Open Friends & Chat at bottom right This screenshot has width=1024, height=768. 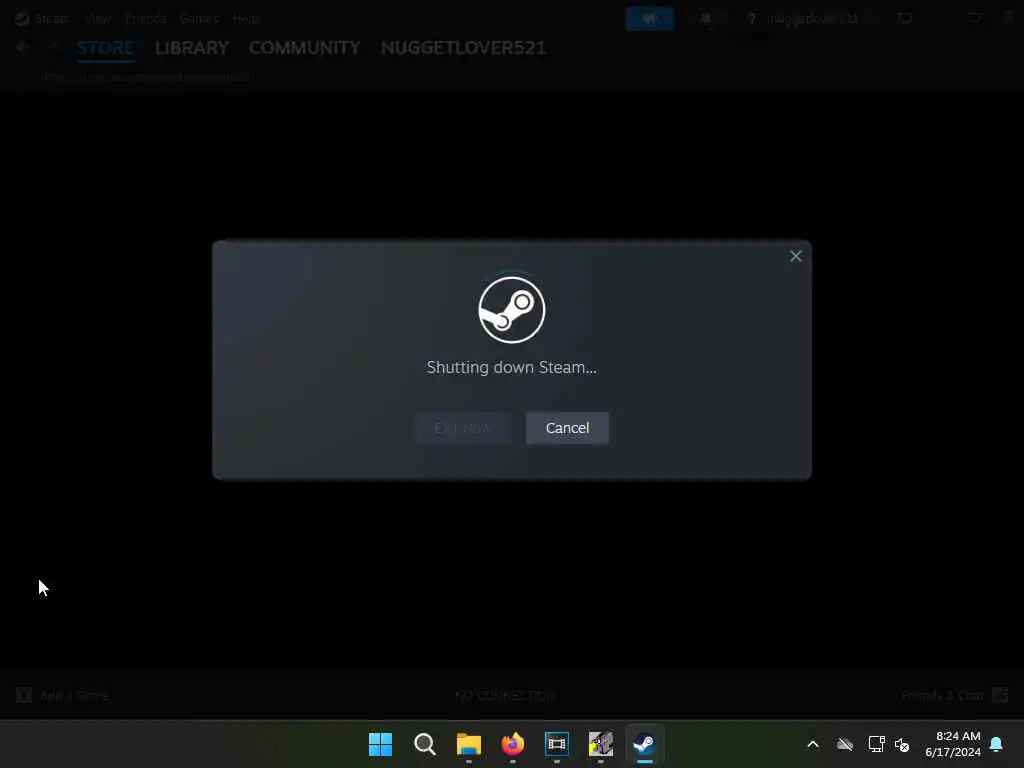tap(954, 696)
